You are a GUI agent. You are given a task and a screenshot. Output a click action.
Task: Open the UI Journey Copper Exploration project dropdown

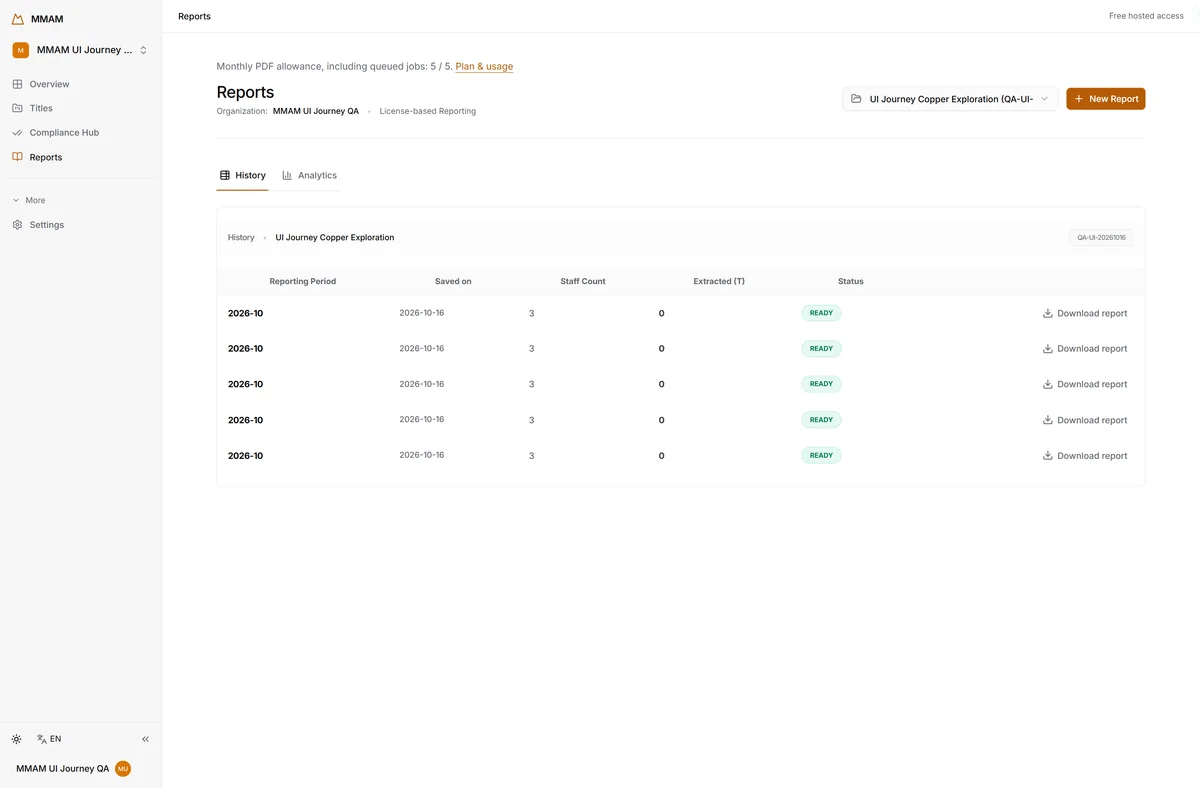click(x=950, y=99)
